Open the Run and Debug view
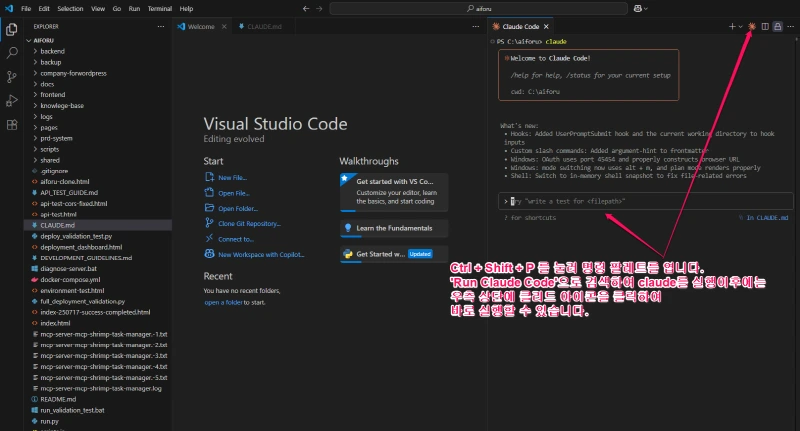The image size is (800, 431). pyautogui.click(x=12, y=101)
